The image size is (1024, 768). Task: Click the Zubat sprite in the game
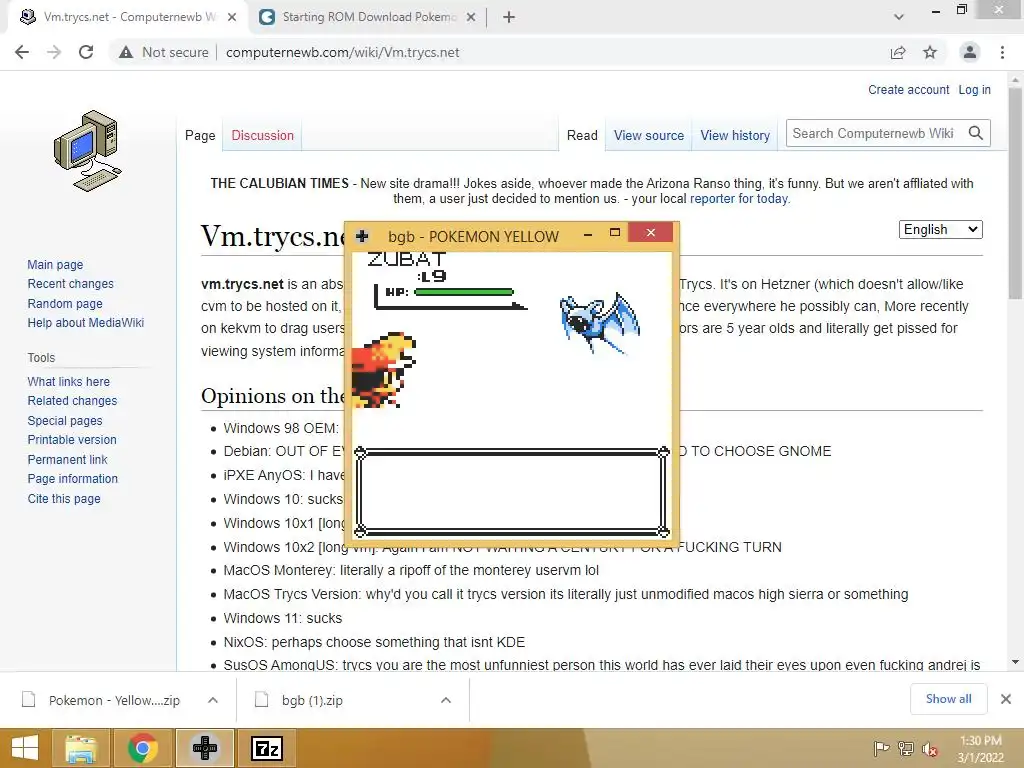[x=600, y=323]
